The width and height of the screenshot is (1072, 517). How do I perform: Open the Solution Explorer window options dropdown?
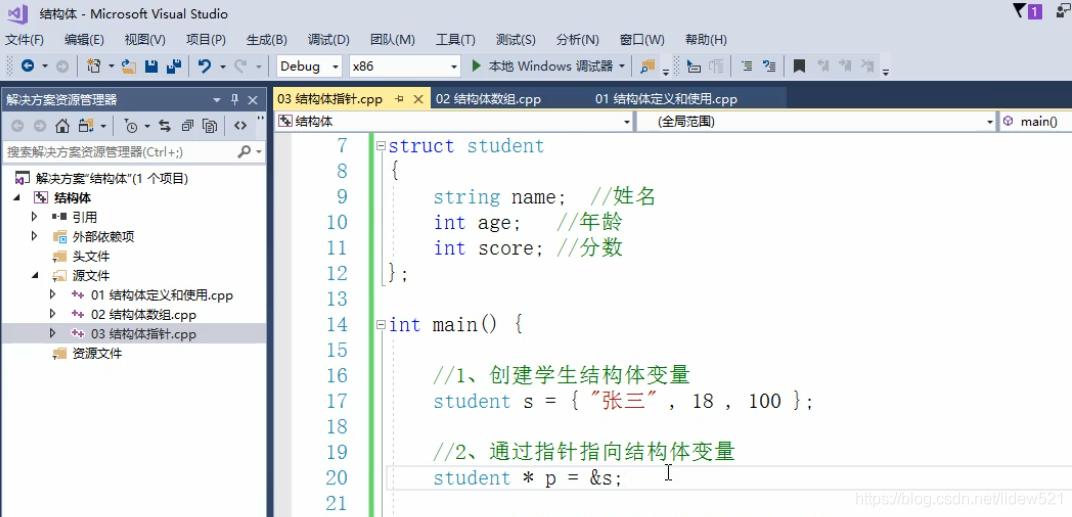217,100
